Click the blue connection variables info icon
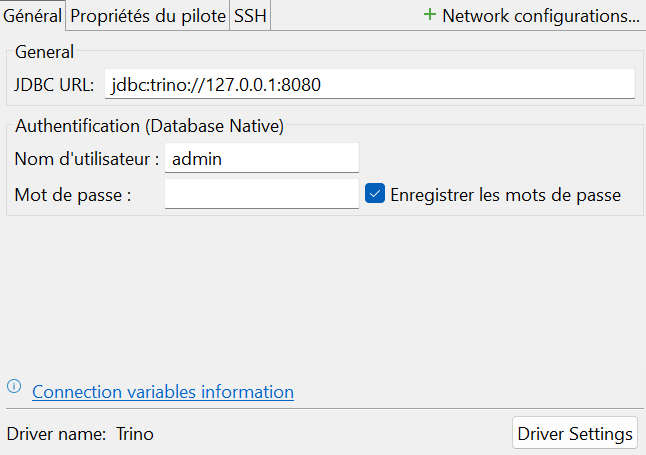 pos(14,386)
